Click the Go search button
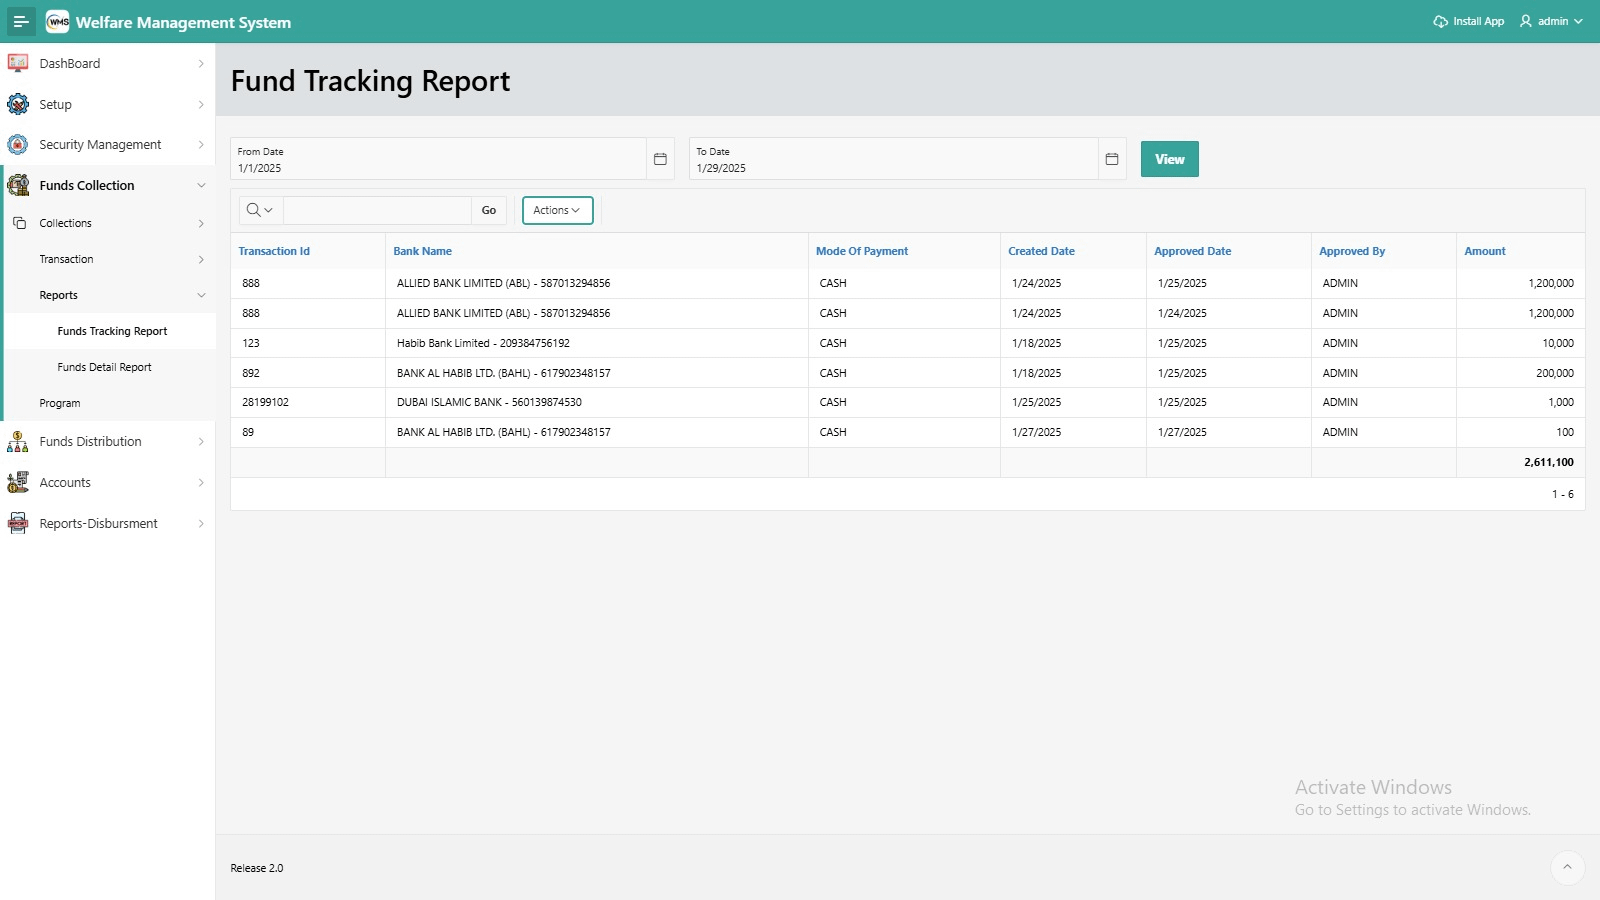Image resolution: width=1600 pixels, height=900 pixels. (489, 210)
